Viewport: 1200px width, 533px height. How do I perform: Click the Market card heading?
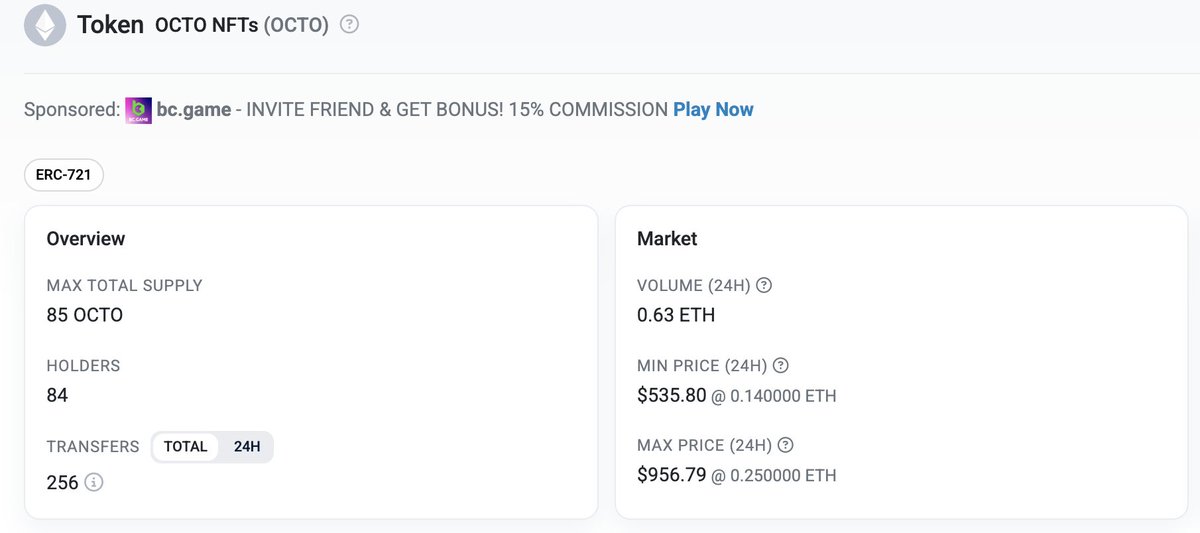tap(667, 238)
